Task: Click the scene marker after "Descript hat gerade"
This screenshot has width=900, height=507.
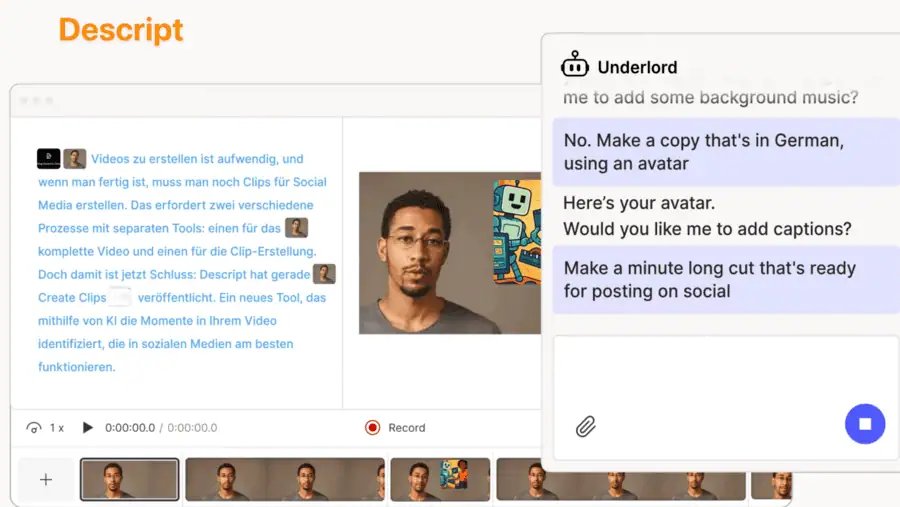Action: click(x=324, y=274)
